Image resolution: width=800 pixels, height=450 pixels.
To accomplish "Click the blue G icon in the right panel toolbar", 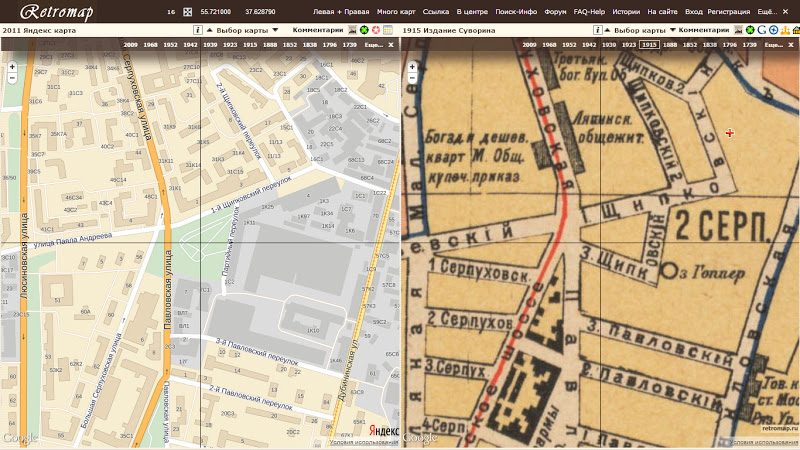I will point(762,30).
